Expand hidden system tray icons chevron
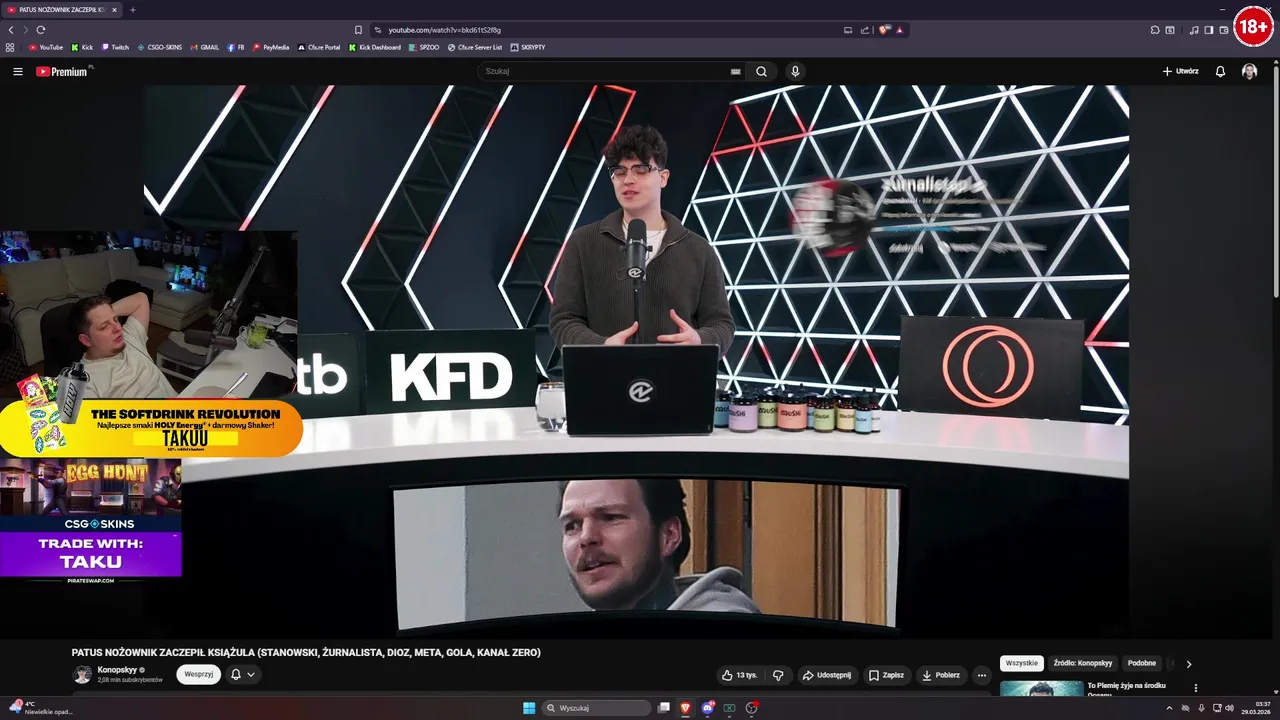The image size is (1280, 720). (1169, 708)
